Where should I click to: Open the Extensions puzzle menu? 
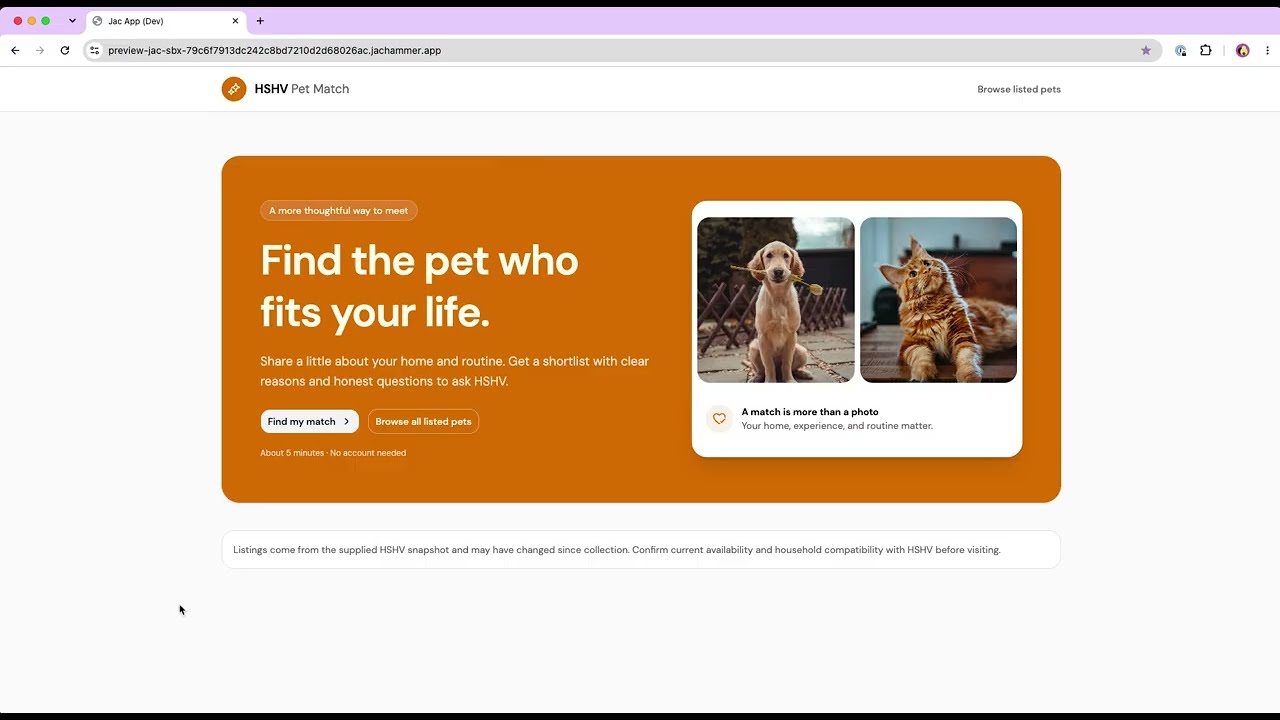click(x=1206, y=50)
